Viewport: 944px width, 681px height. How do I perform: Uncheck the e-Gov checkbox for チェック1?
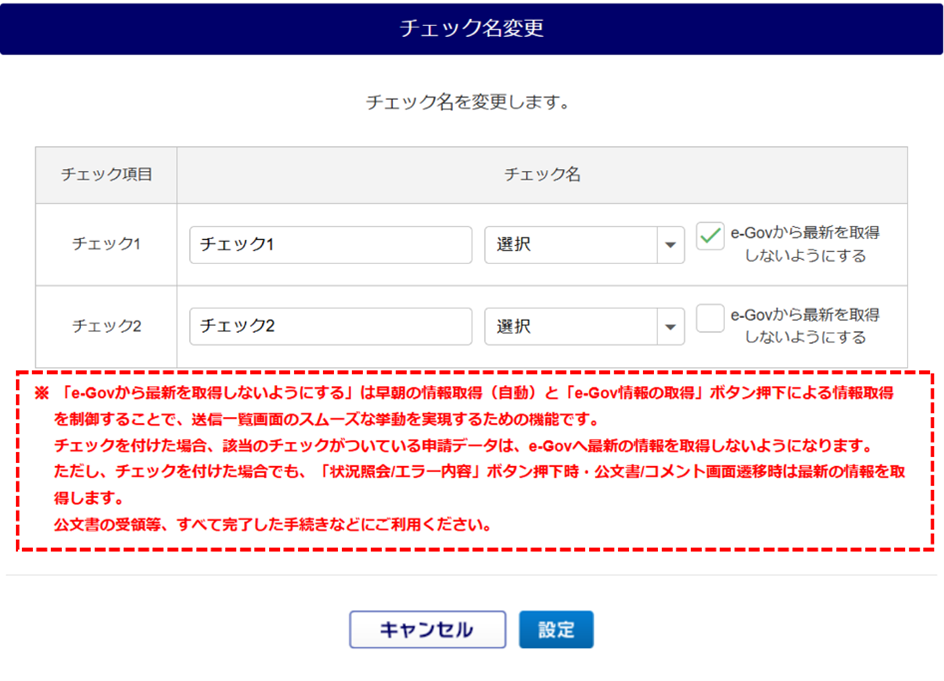pyautogui.click(x=710, y=236)
